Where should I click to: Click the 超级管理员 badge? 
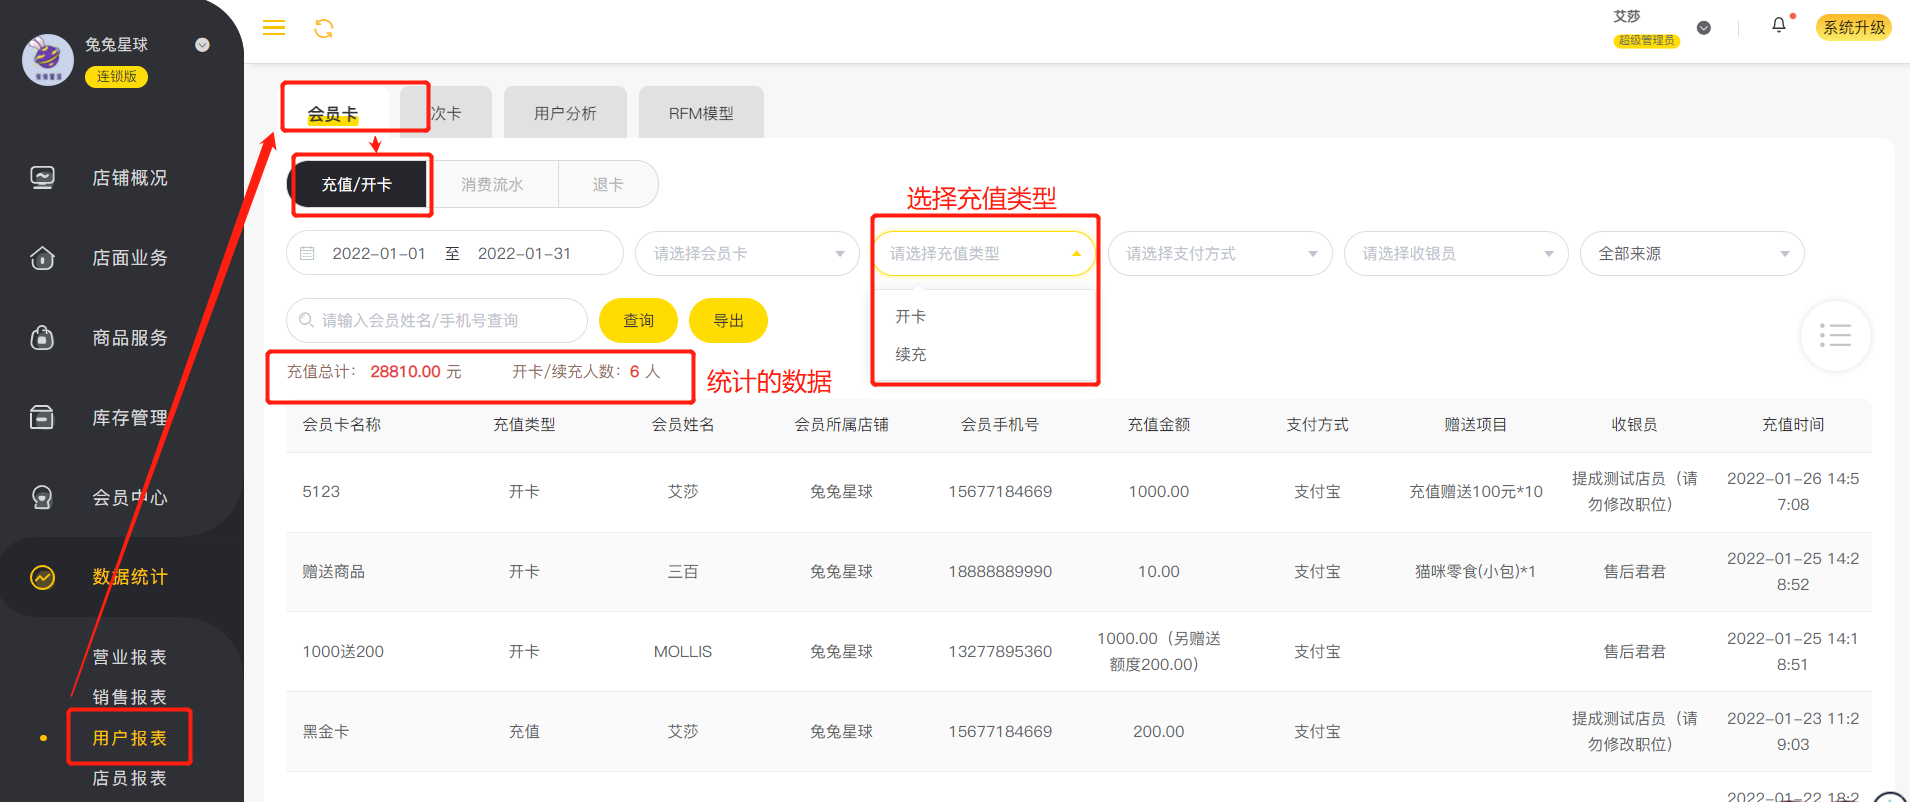click(x=1646, y=40)
